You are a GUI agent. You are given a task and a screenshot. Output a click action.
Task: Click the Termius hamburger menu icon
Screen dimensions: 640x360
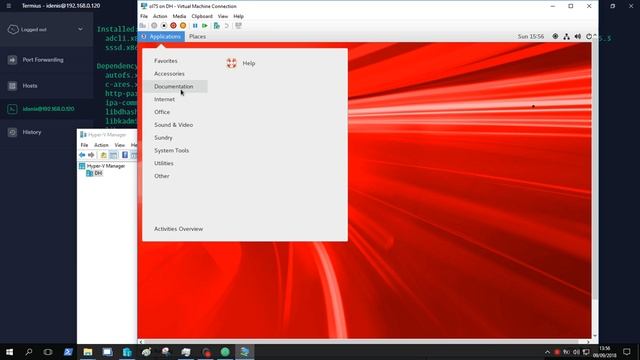pyautogui.click(x=9, y=6)
